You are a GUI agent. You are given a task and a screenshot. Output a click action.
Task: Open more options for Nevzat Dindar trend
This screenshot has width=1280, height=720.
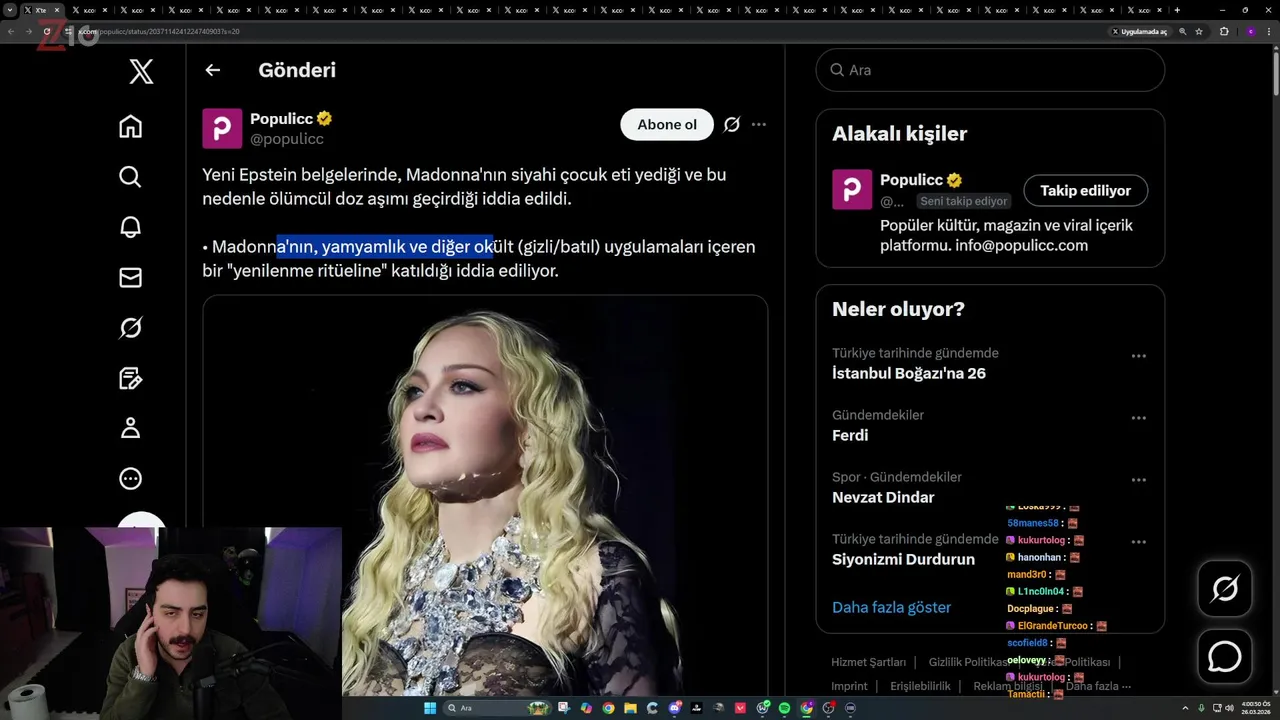tap(1138, 480)
